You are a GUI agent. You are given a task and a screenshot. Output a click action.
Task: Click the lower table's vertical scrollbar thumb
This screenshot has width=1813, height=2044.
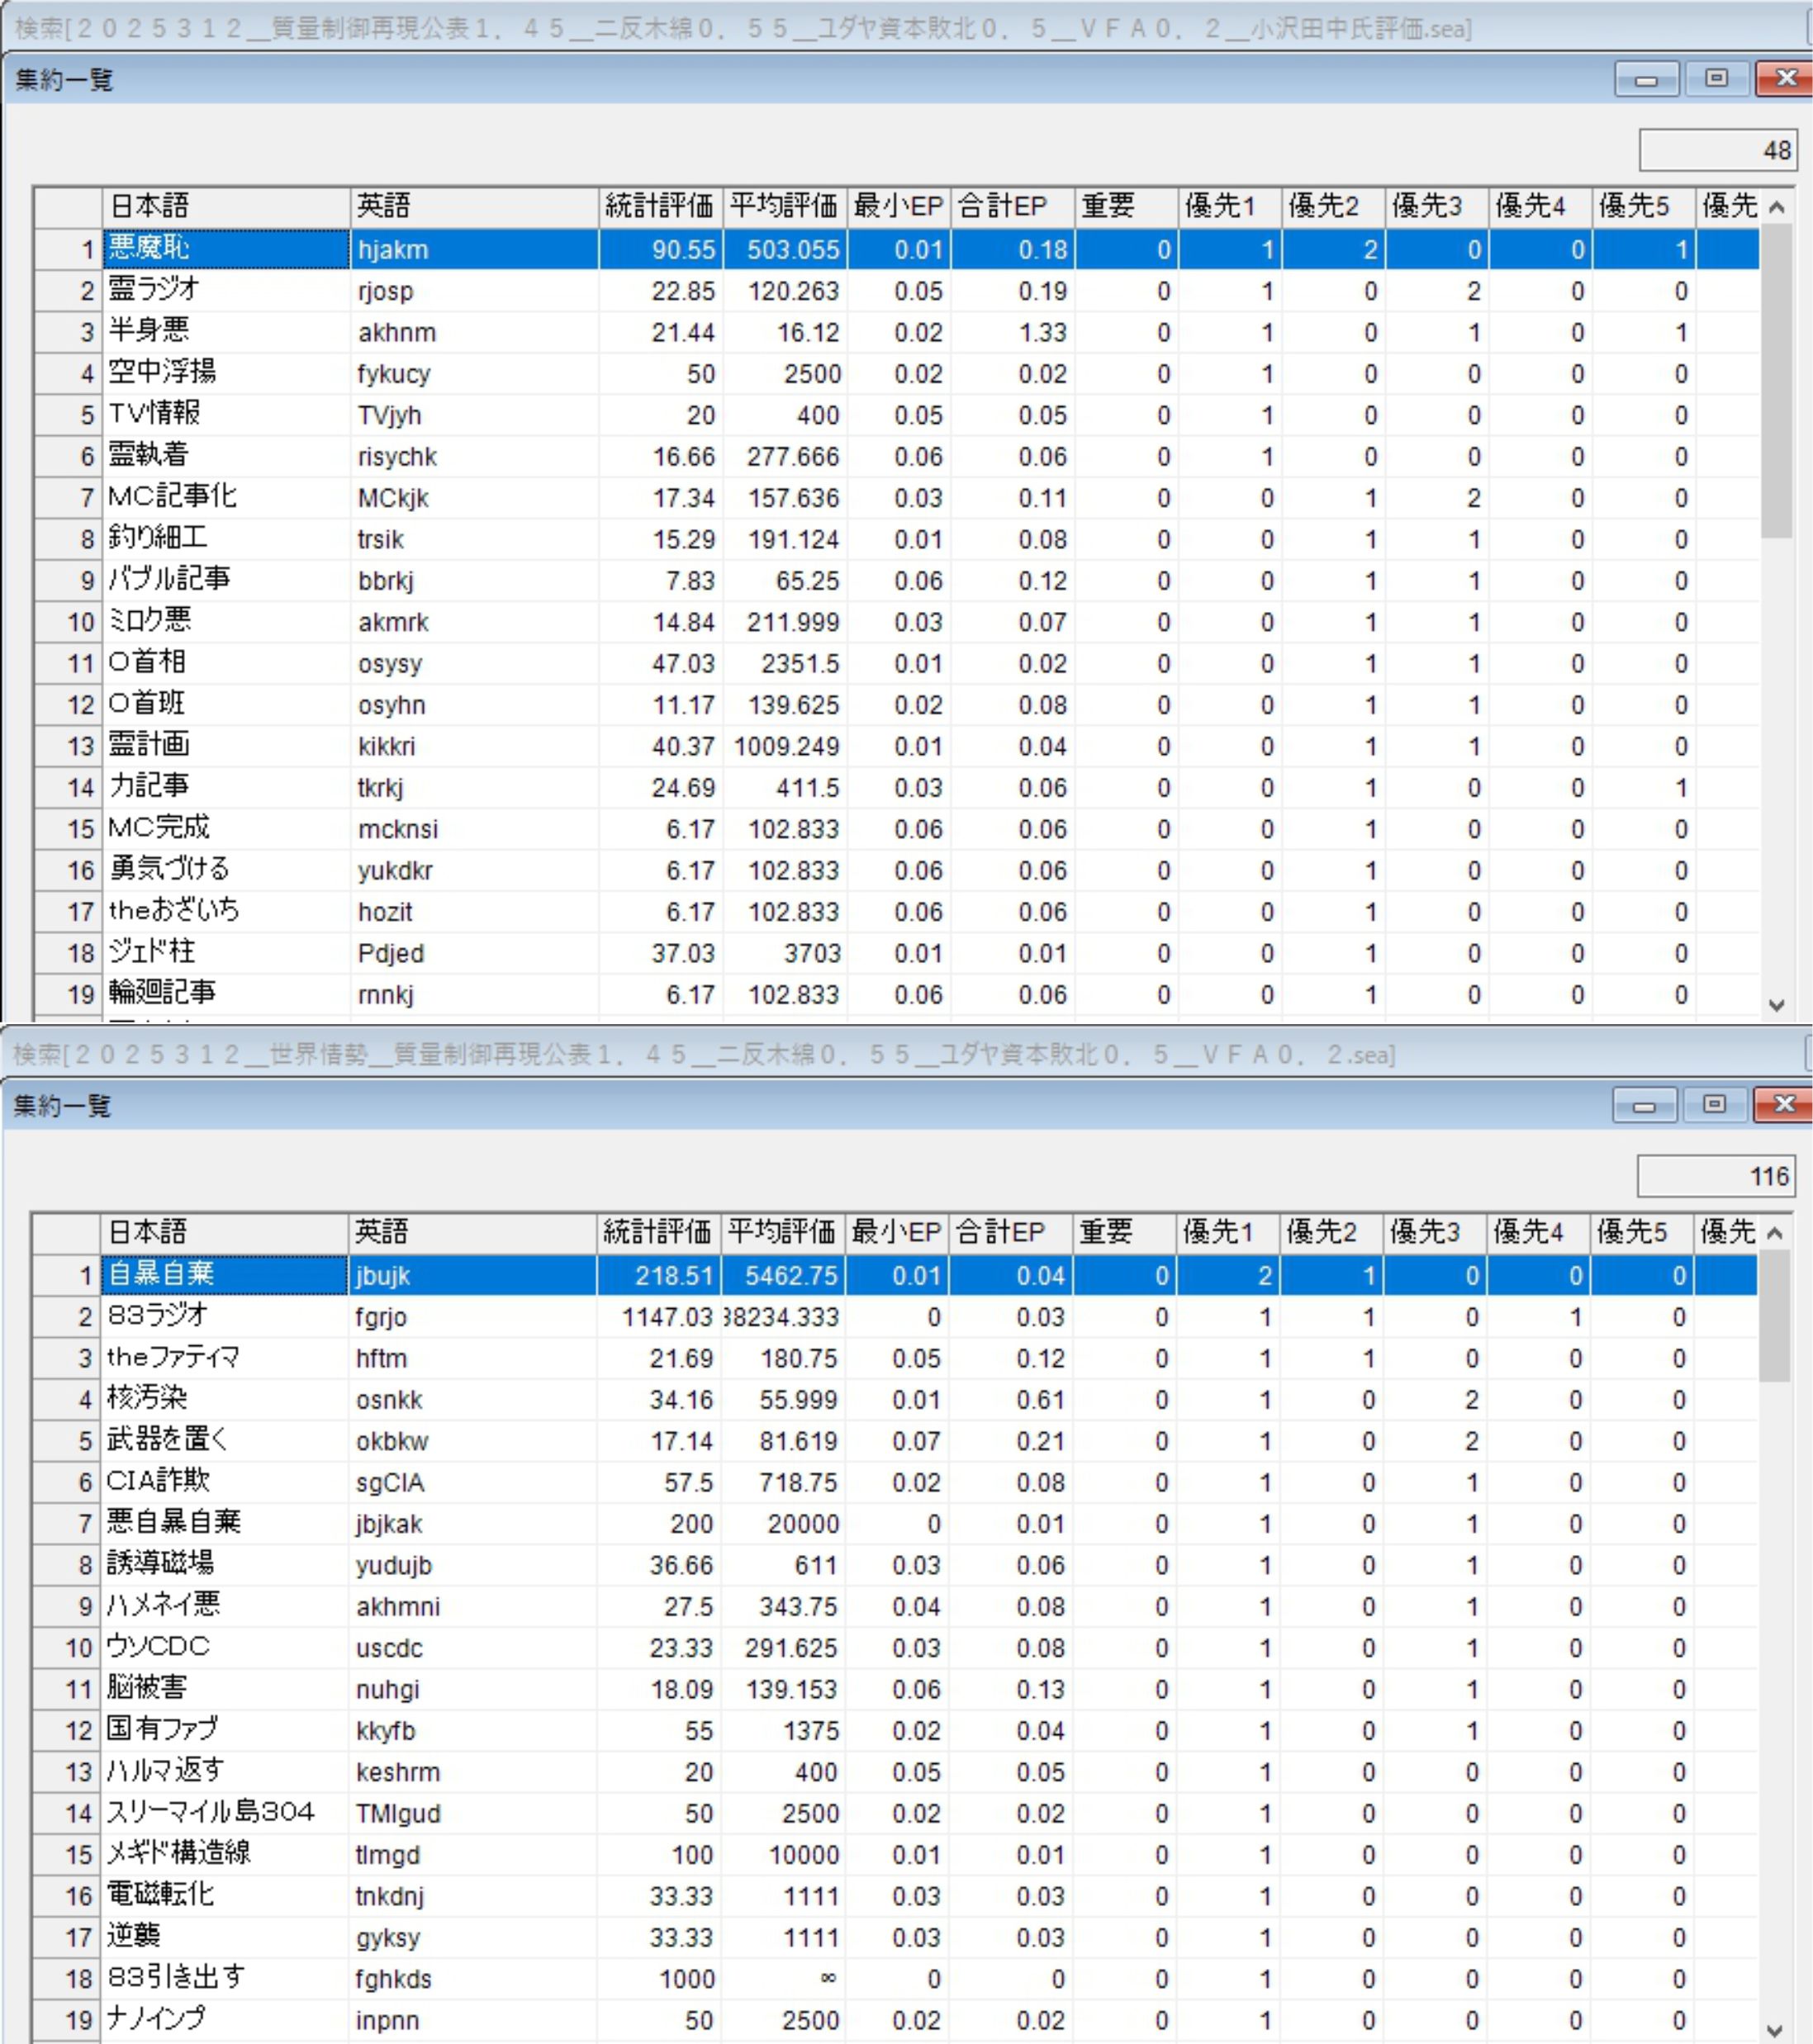[x=1775, y=1316]
